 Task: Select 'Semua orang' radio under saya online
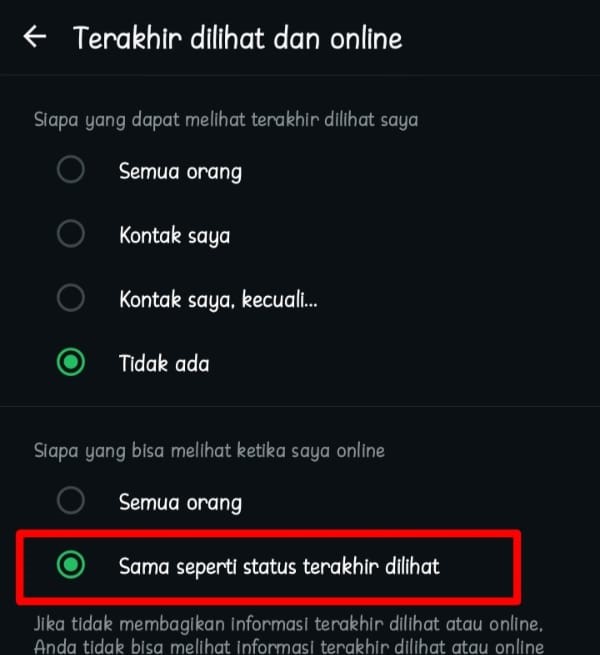point(71,500)
